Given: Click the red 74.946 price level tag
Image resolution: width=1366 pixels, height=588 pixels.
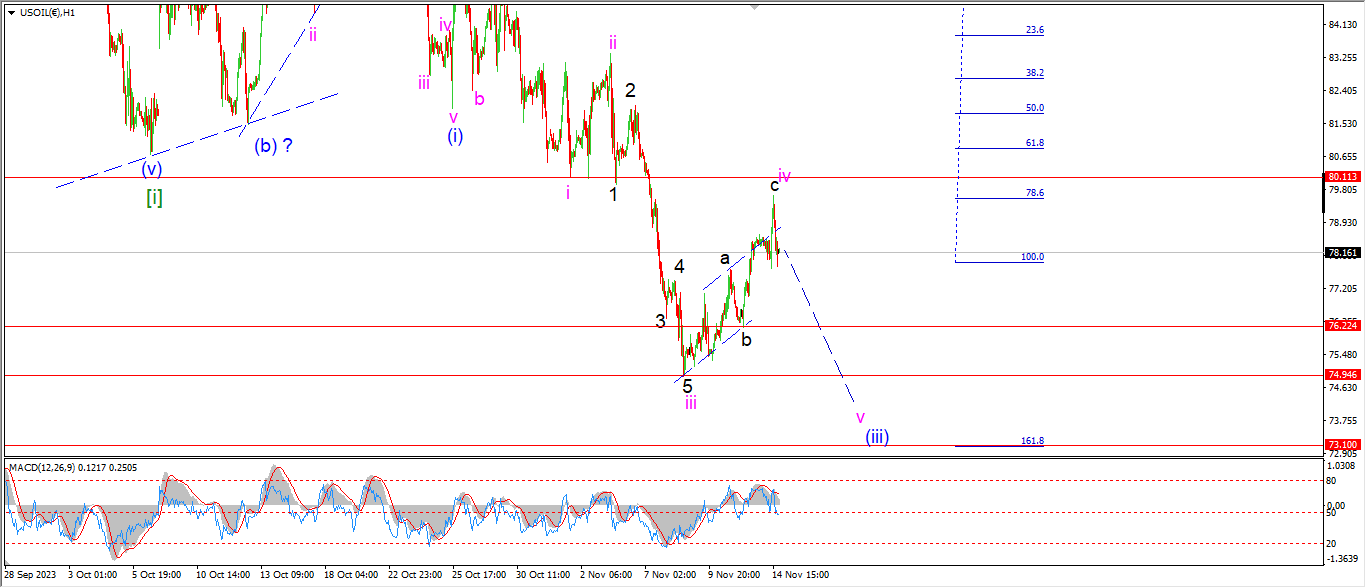Looking at the screenshot, I should coord(1342,375).
